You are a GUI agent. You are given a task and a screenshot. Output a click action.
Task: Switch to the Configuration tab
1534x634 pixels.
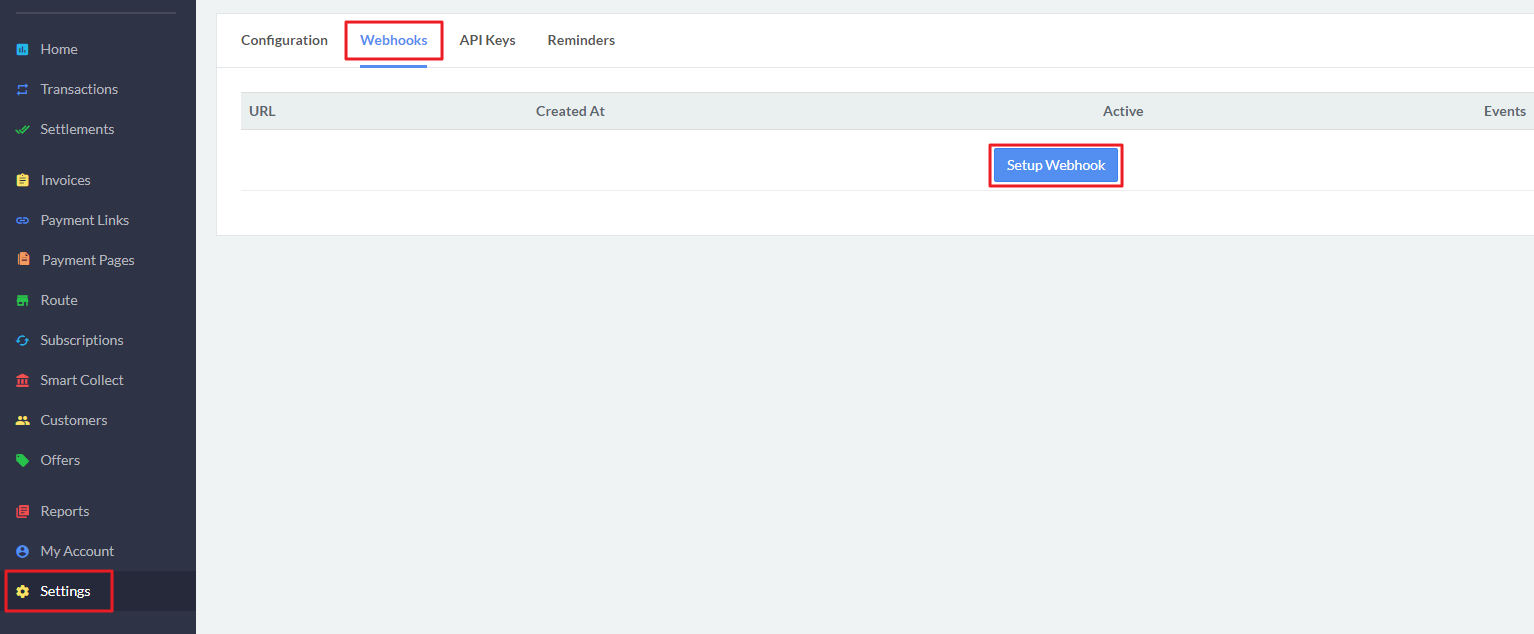click(x=284, y=40)
